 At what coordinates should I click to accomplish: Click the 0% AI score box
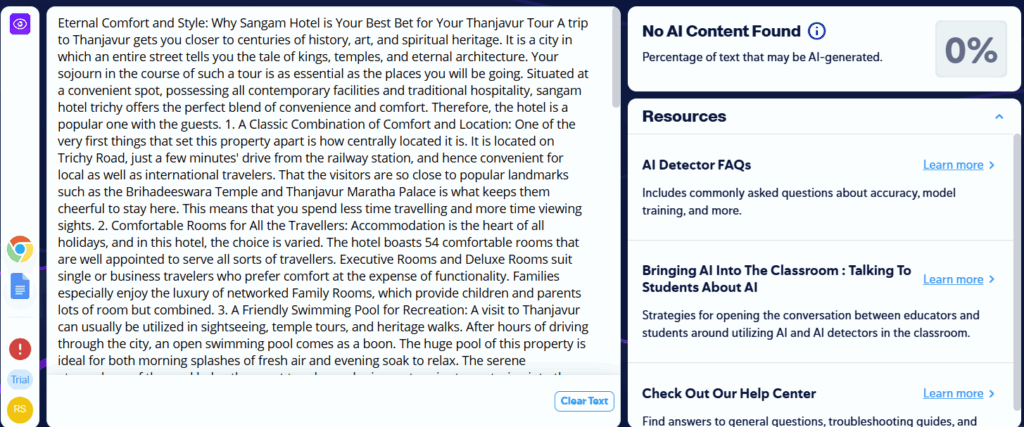pos(970,48)
